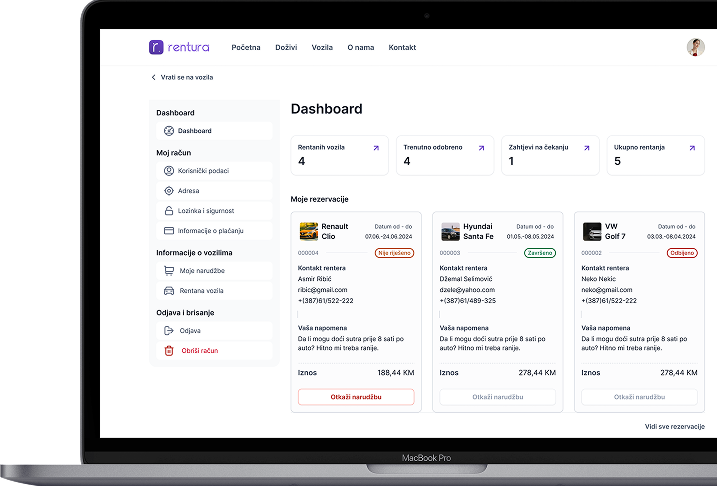This screenshot has height=486, width=717.
Task: Go to Informacije o plaćanju
Action: point(211,231)
